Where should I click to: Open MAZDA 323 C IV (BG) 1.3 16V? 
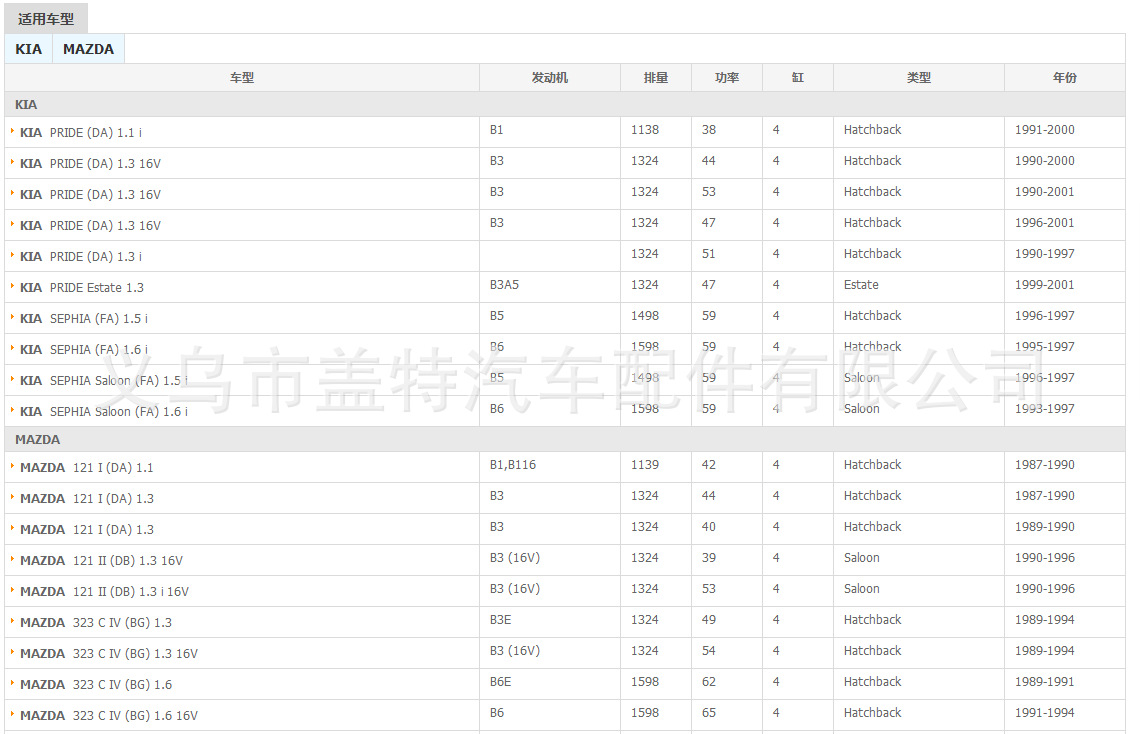coord(108,654)
